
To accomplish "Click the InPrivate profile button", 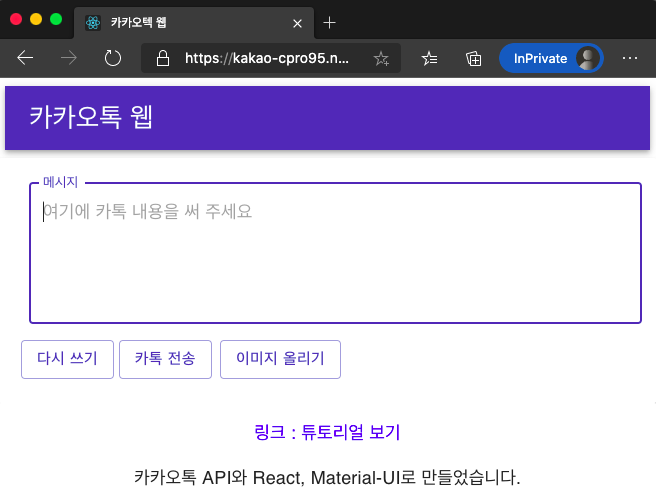I will (x=551, y=58).
